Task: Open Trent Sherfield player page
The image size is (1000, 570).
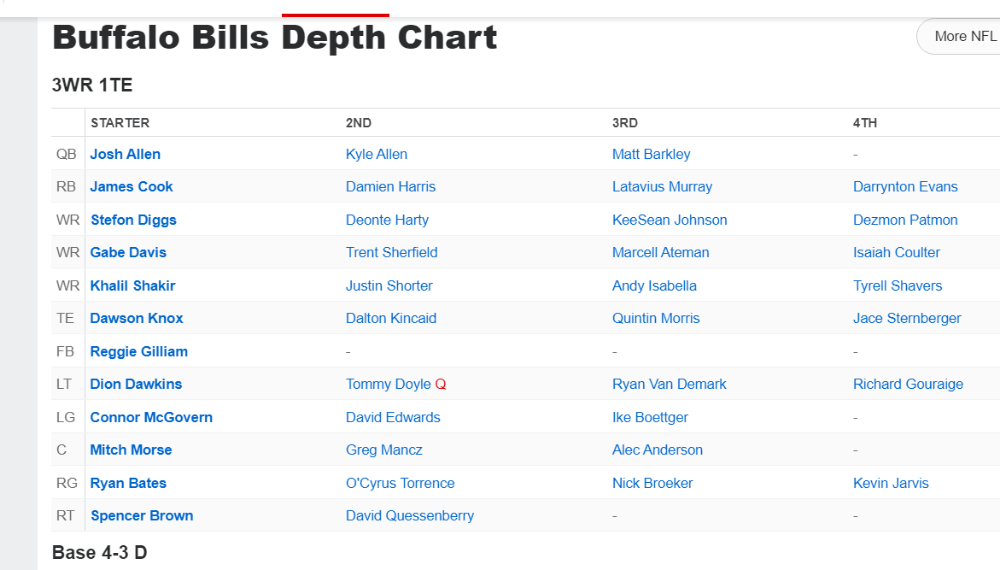Action: point(392,252)
